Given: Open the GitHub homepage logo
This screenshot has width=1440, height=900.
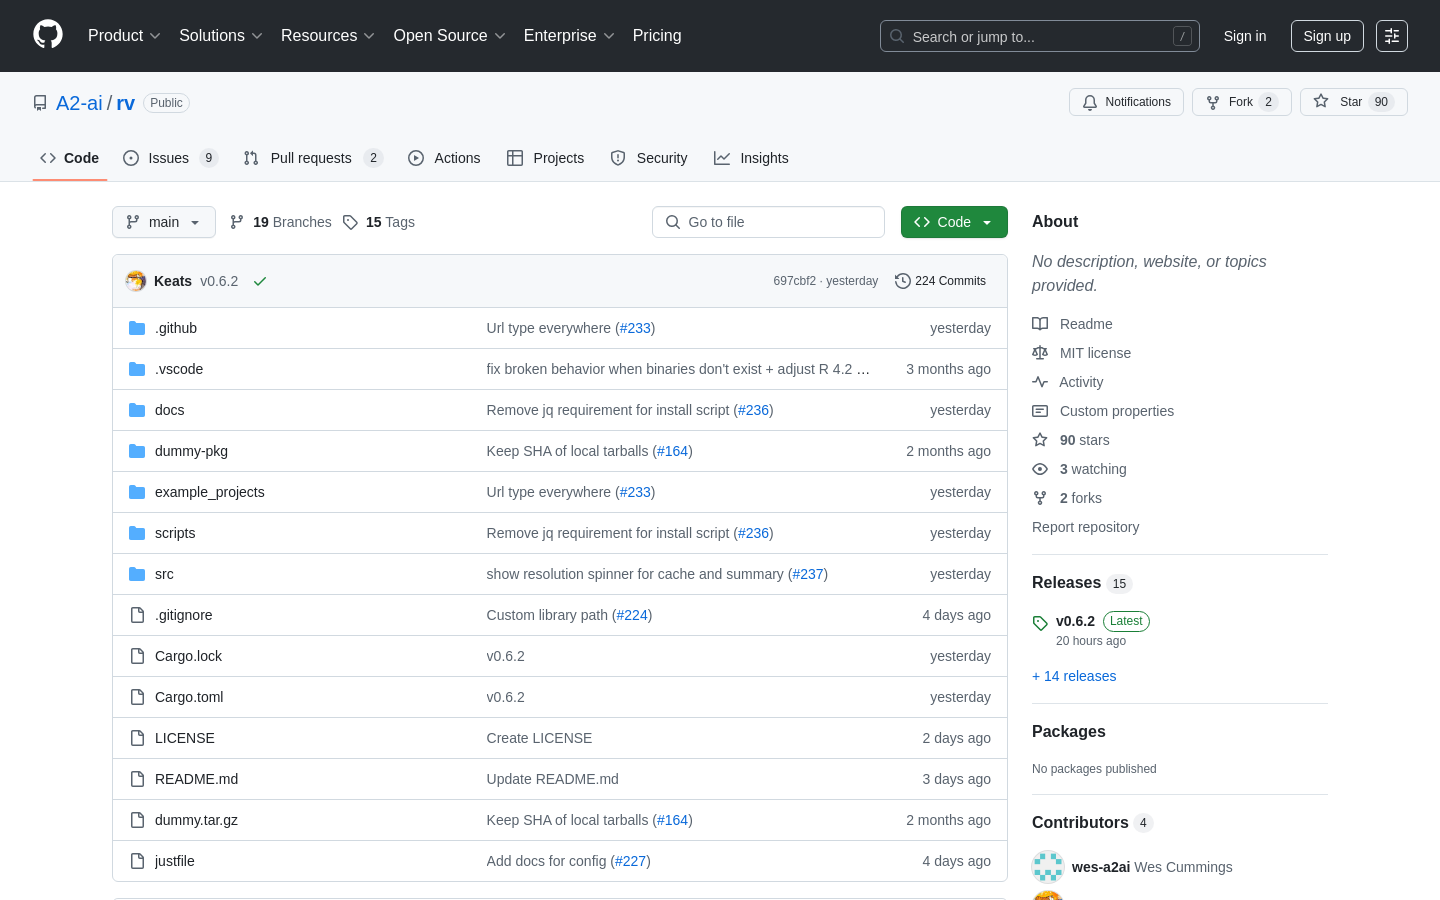Looking at the screenshot, I should [48, 35].
